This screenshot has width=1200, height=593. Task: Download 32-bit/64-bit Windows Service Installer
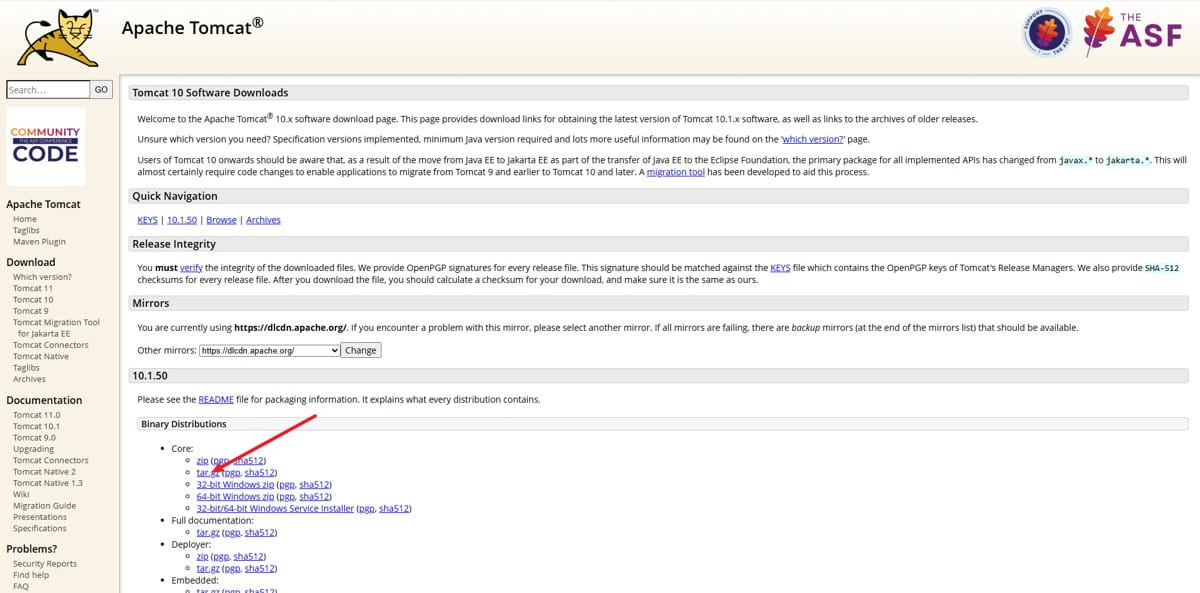[x=275, y=508]
